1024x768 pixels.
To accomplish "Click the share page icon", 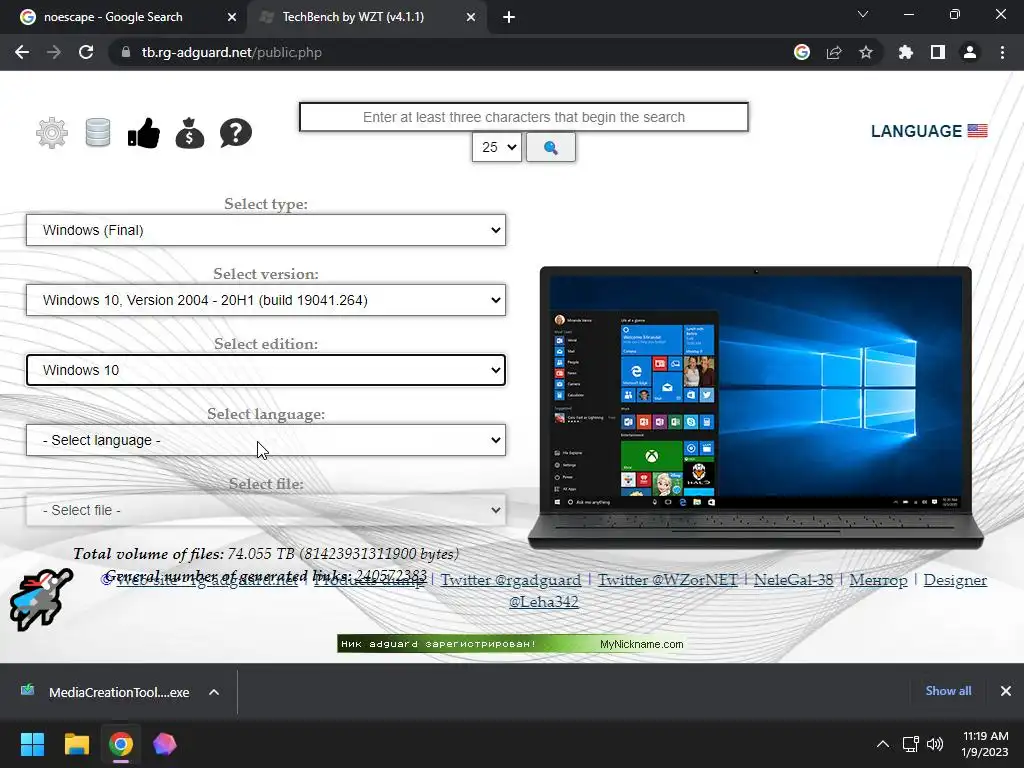I will 834,52.
